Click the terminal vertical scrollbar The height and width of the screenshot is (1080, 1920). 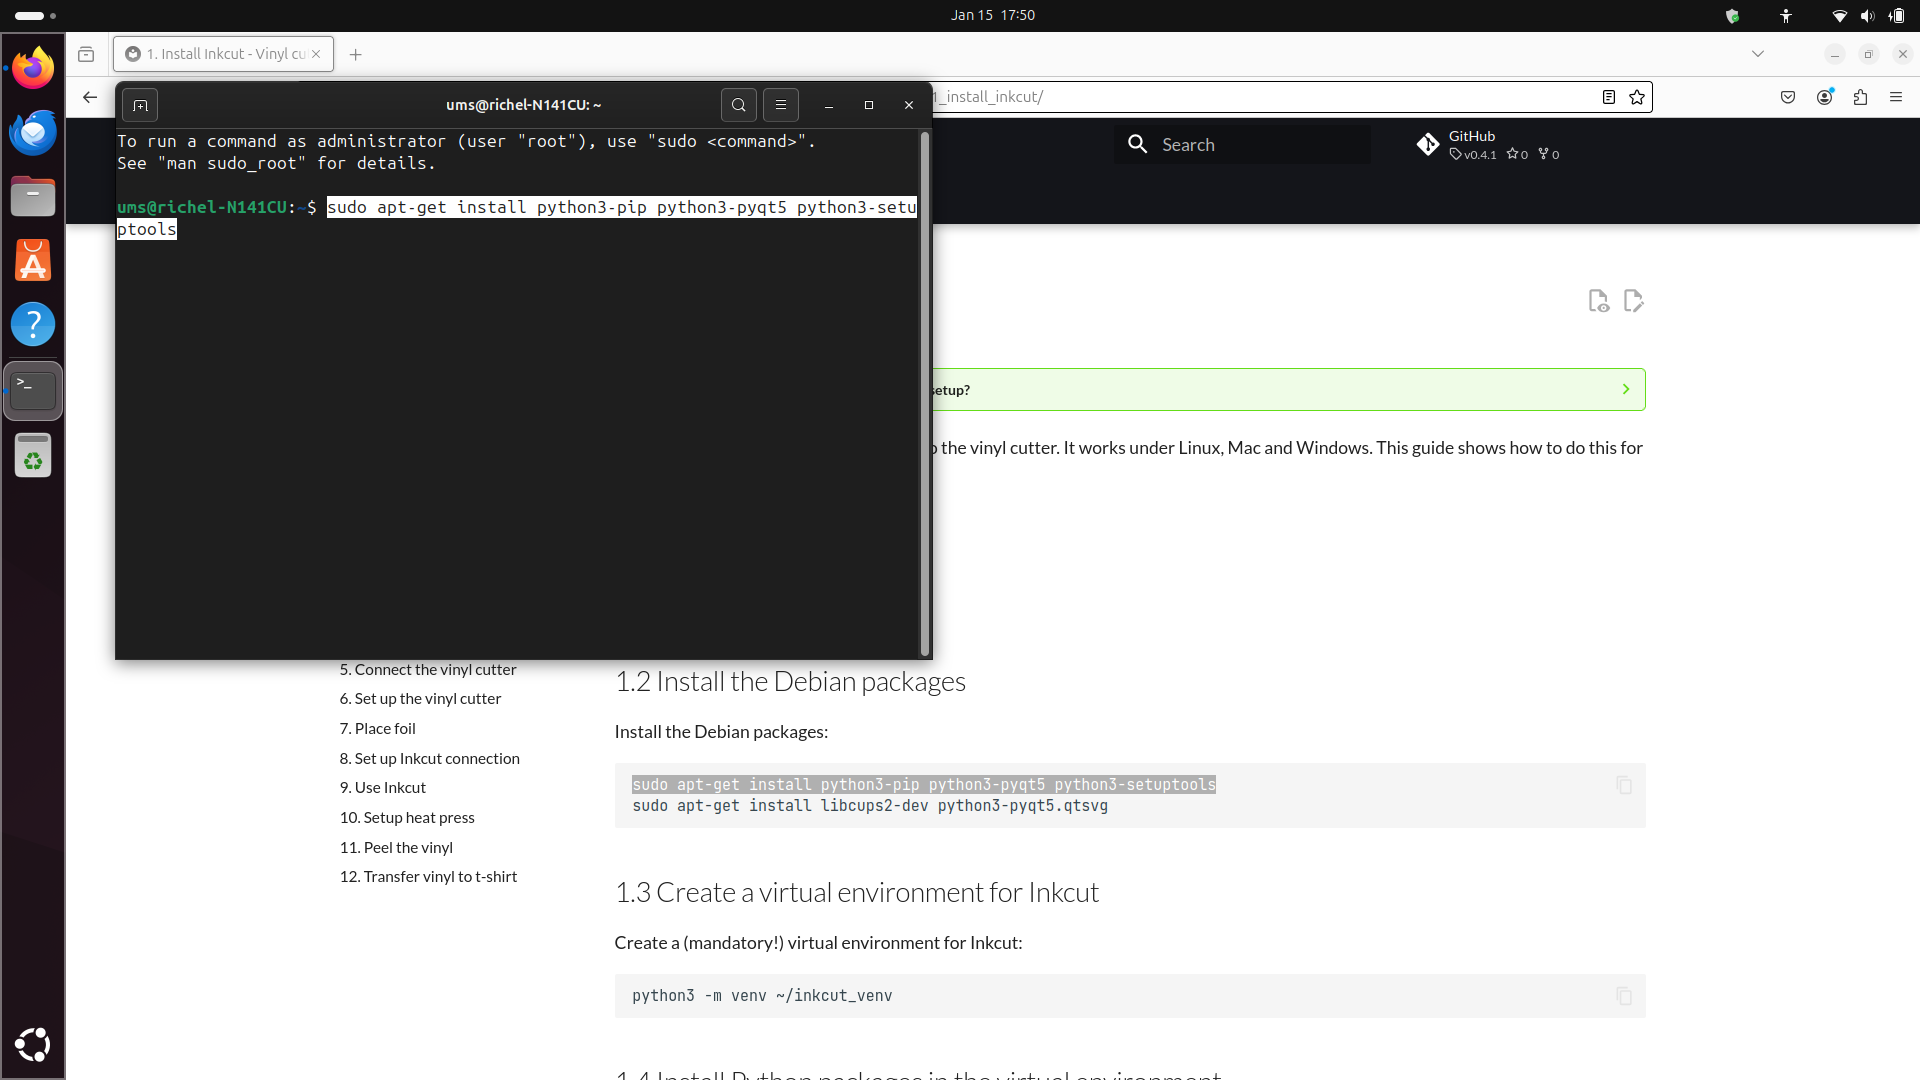tap(925, 393)
